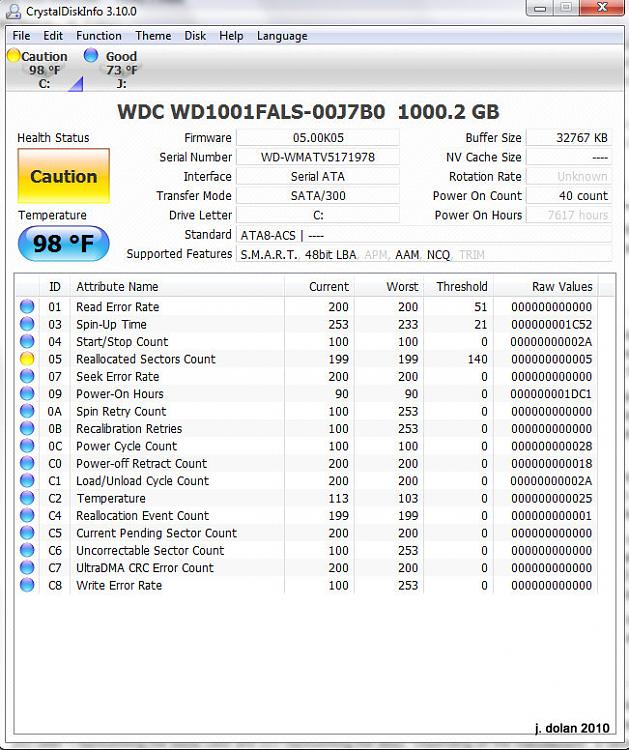
Task: Click status icon for Load/Unload Cycle Count
Action: [x=27, y=481]
